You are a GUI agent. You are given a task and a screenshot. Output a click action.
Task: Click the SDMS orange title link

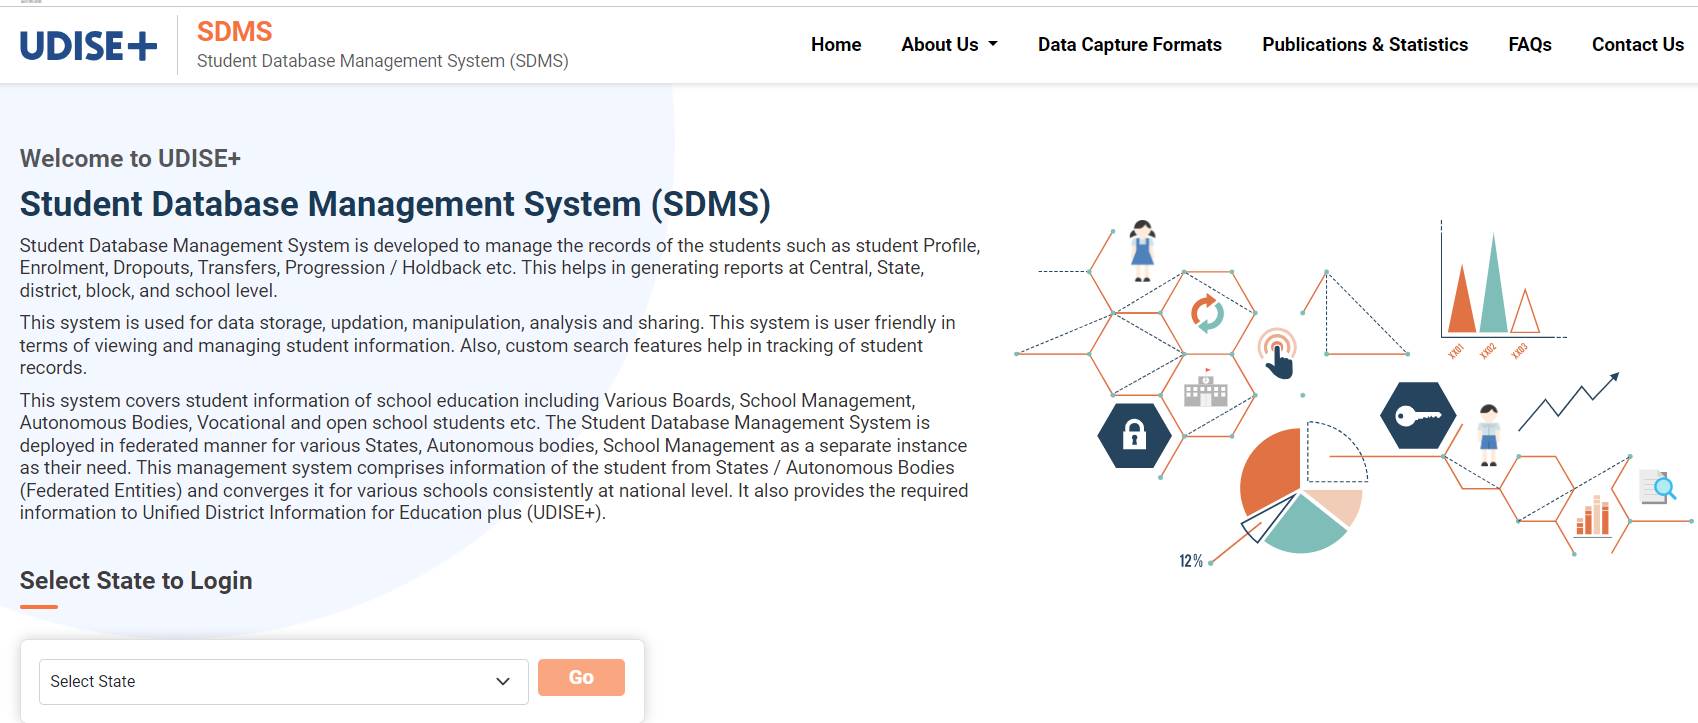tap(234, 32)
